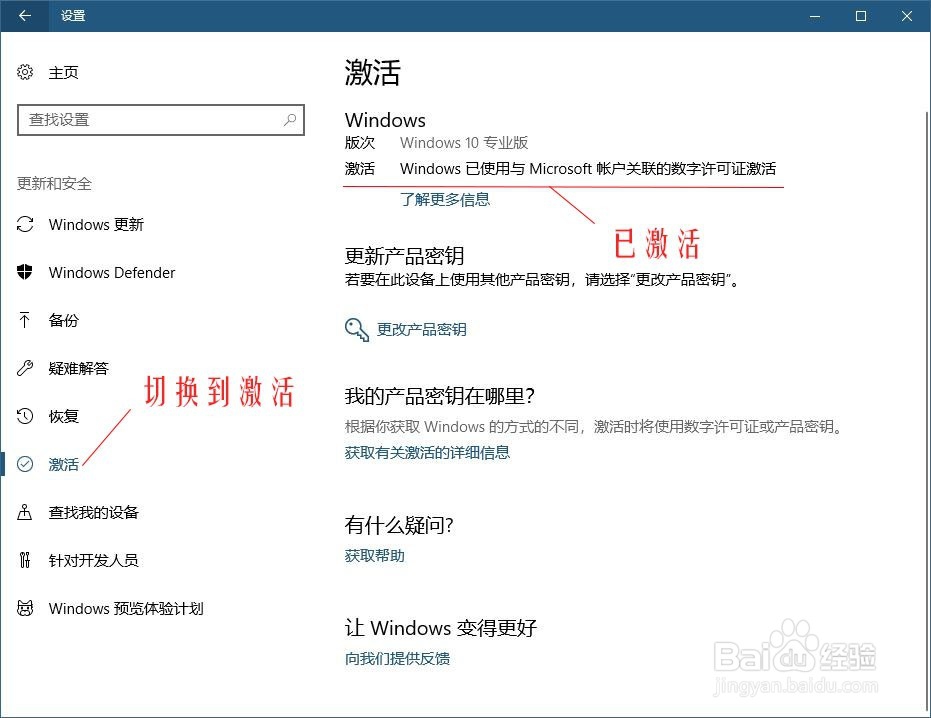Click inside the 查找设置 search field
The width and height of the screenshot is (931, 718).
coord(150,120)
